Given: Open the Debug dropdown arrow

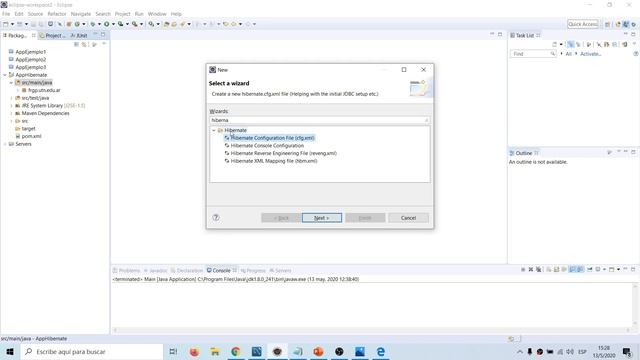Looking at the screenshot, I should (99, 24).
